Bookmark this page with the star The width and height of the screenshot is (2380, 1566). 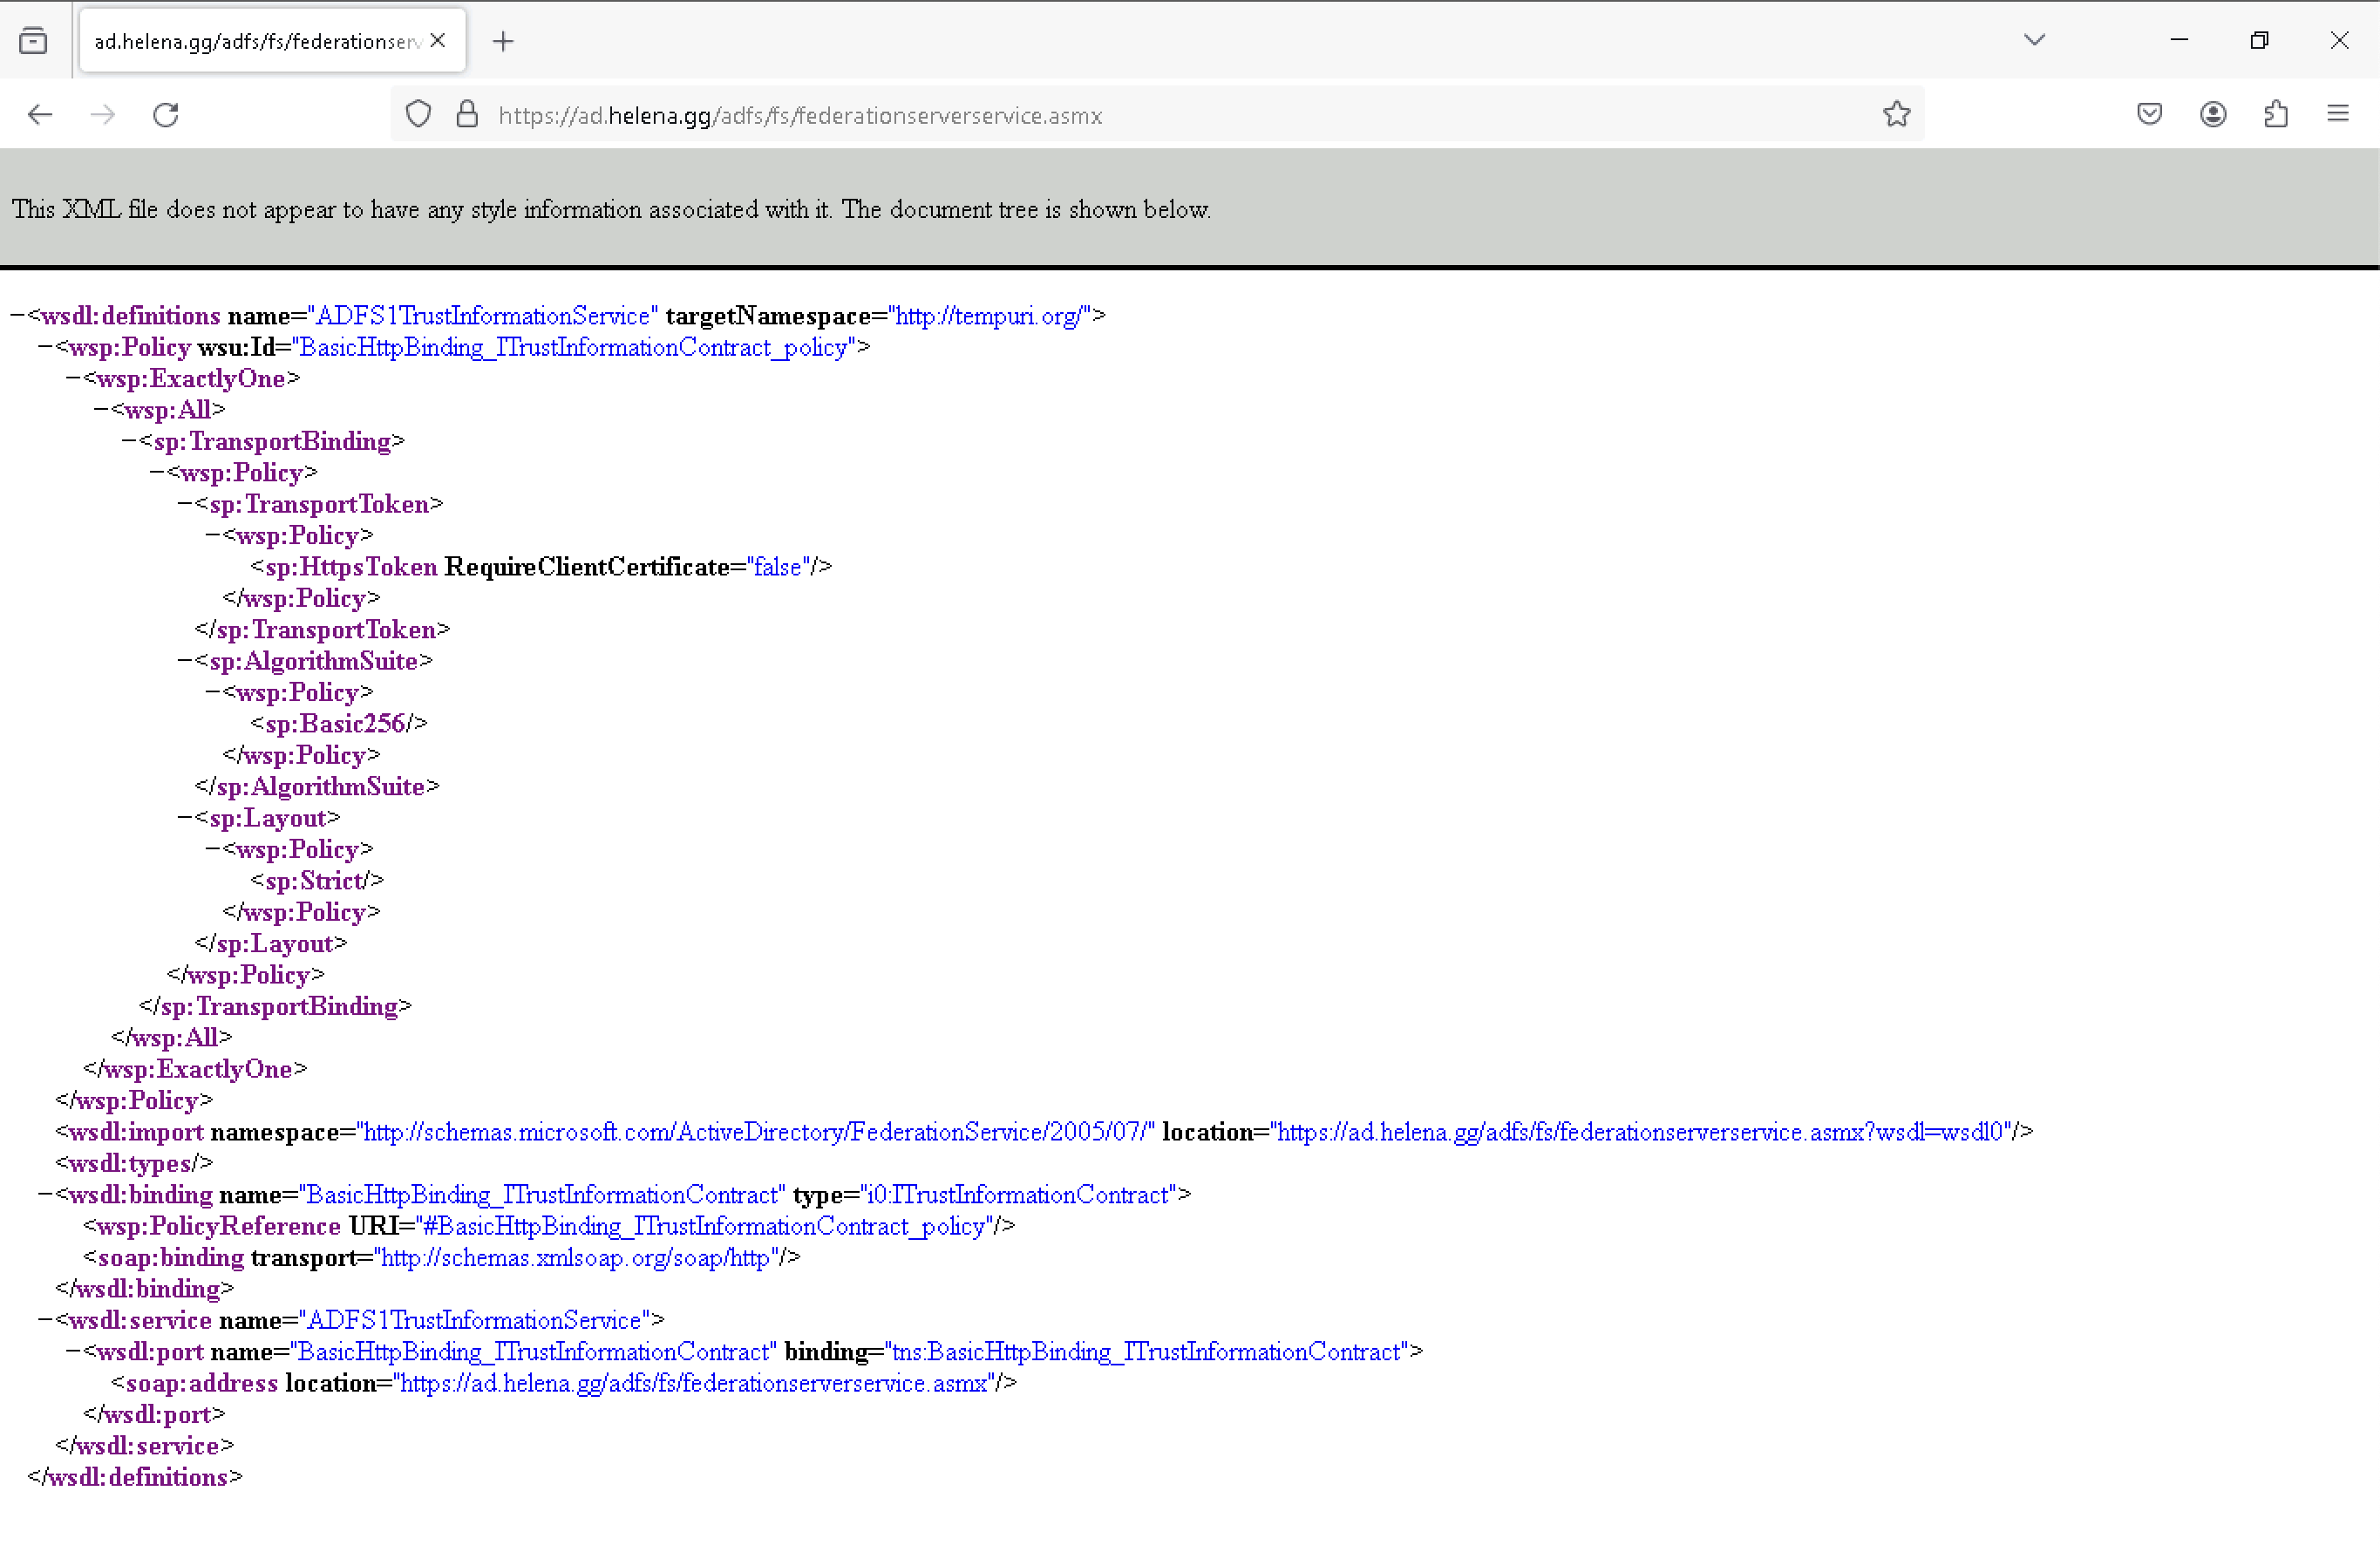(x=1896, y=115)
